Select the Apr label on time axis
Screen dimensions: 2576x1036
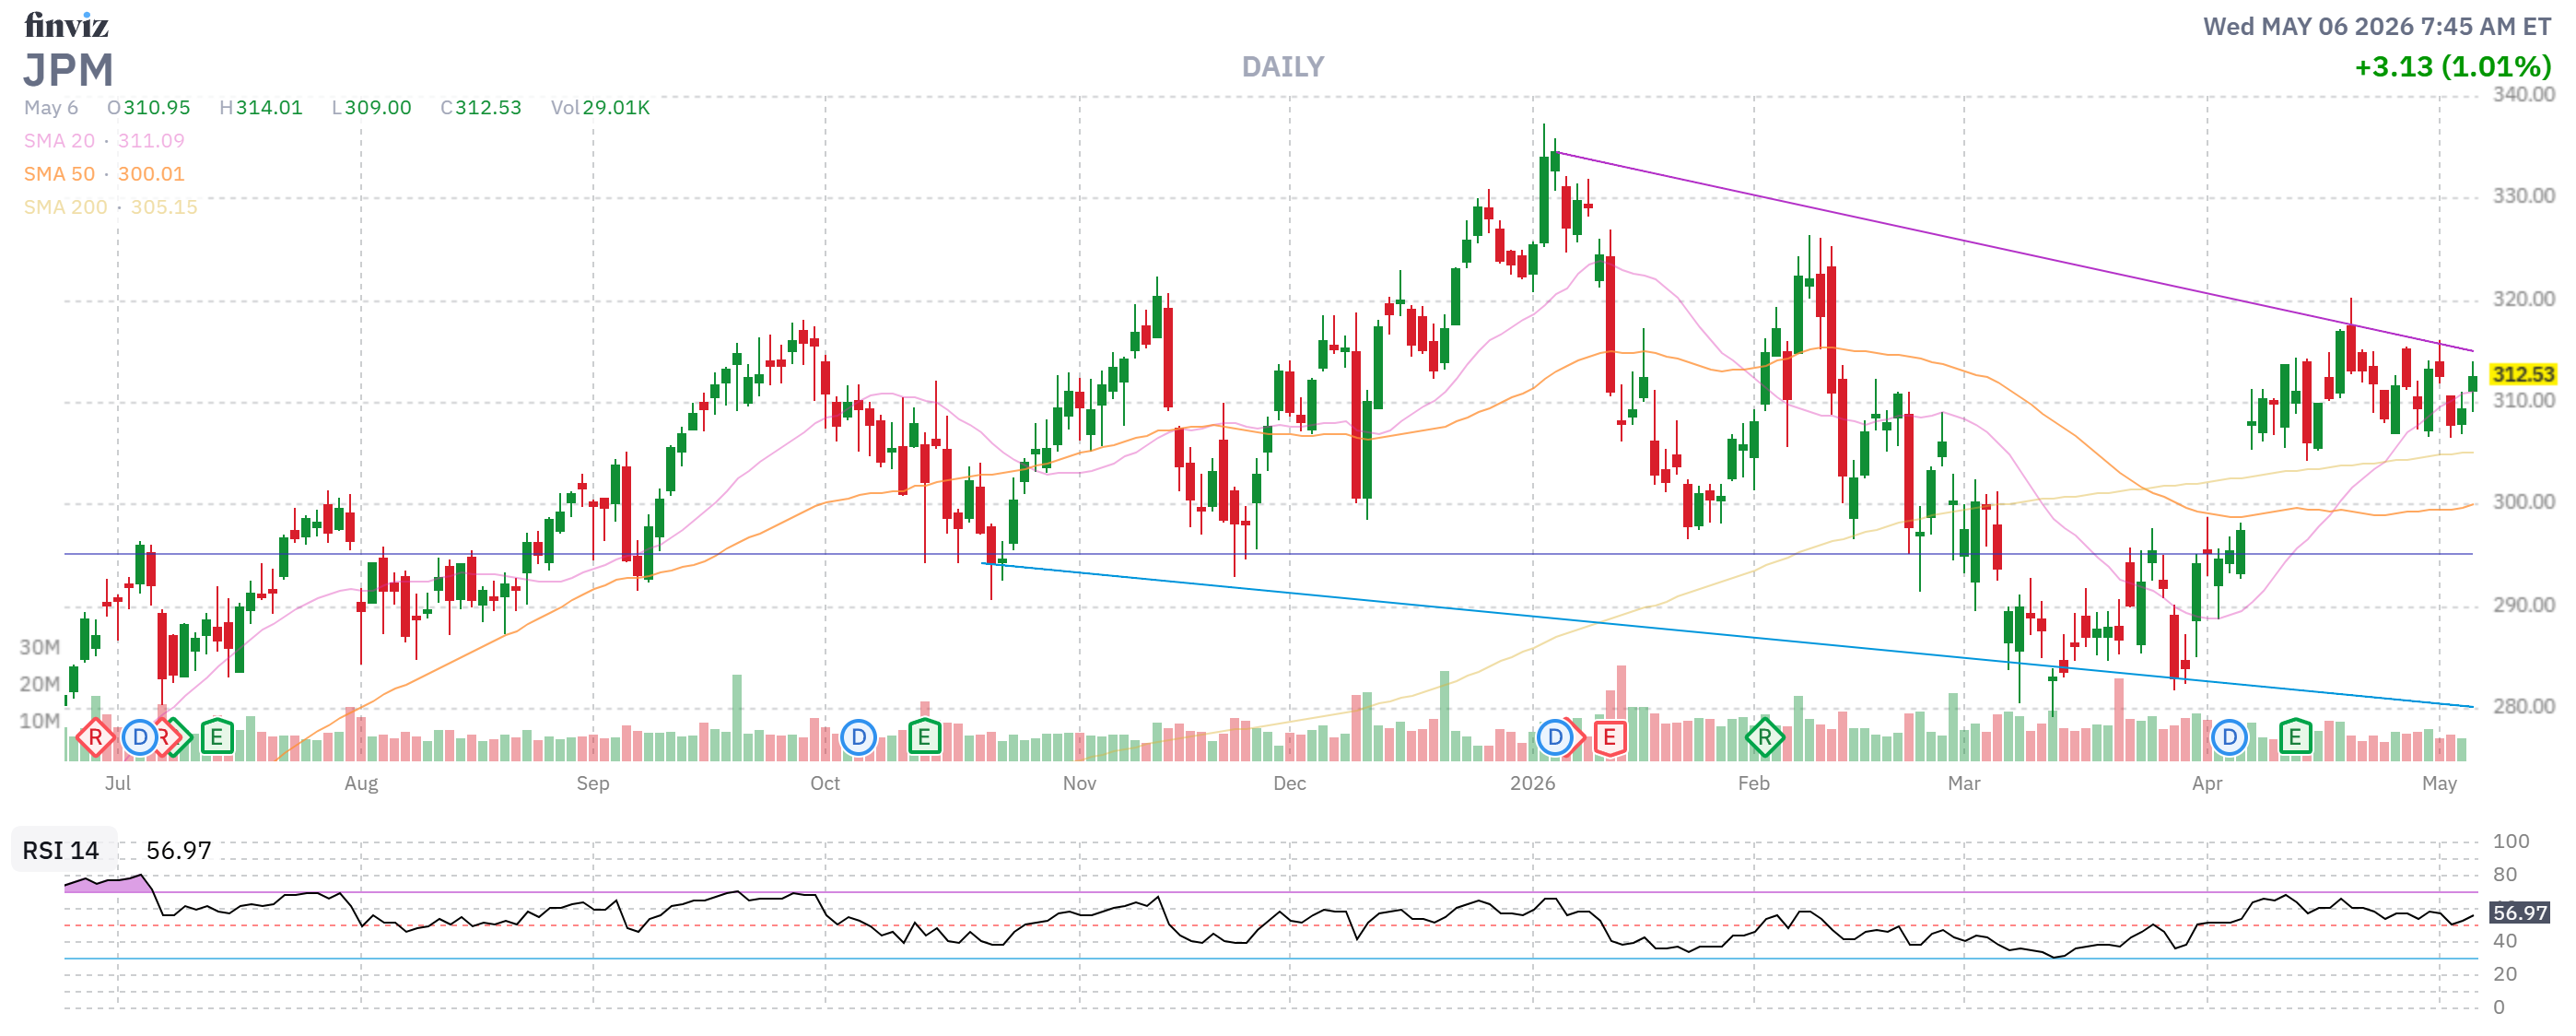pyautogui.click(x=2207, y=783)
